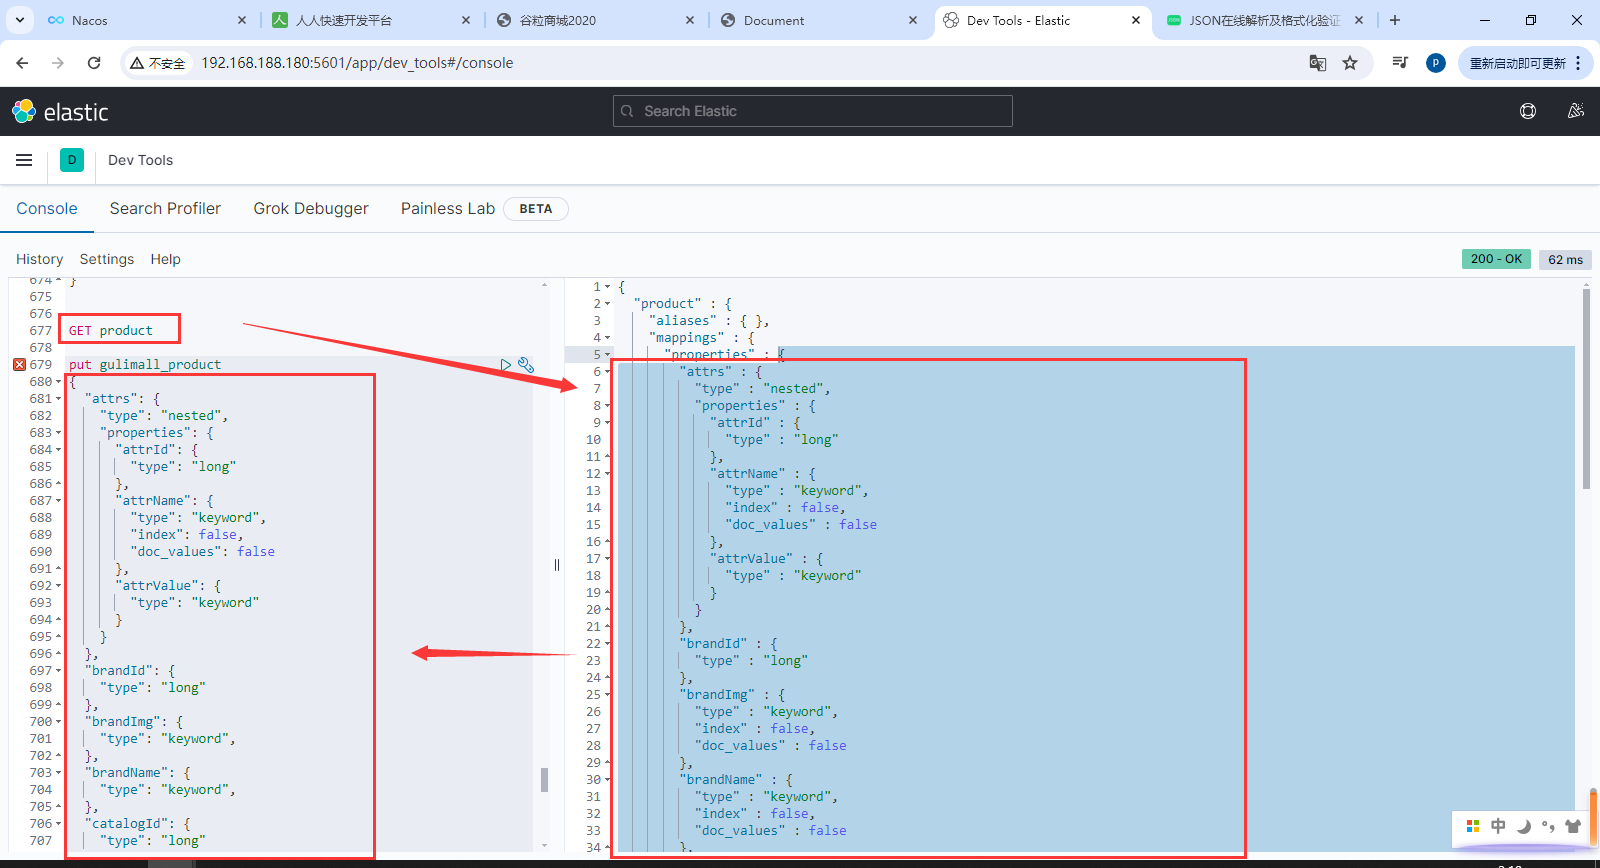
Task: Collapse output root block at line 1
Action: (x=607, y=287)
